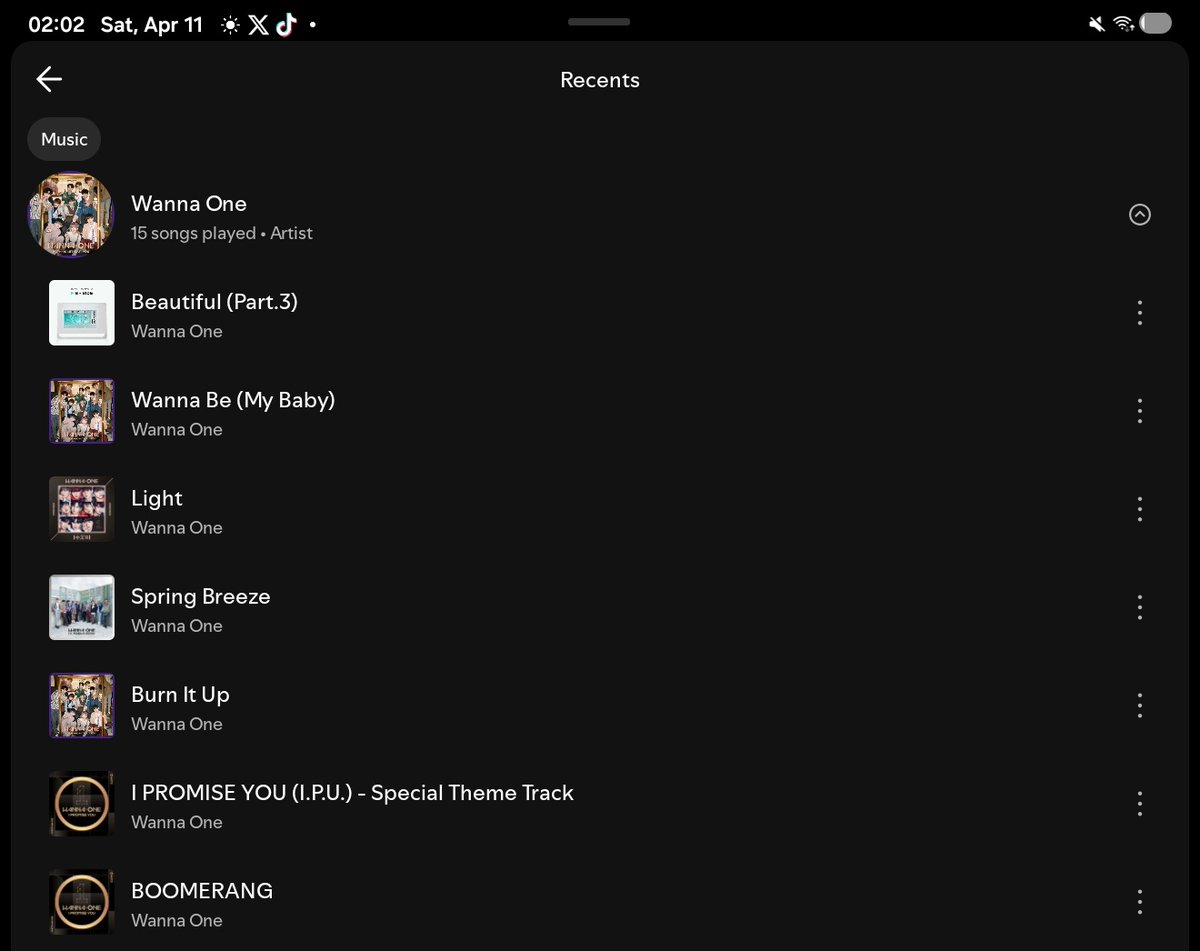Play the song Burn It Up

(600, 705)
